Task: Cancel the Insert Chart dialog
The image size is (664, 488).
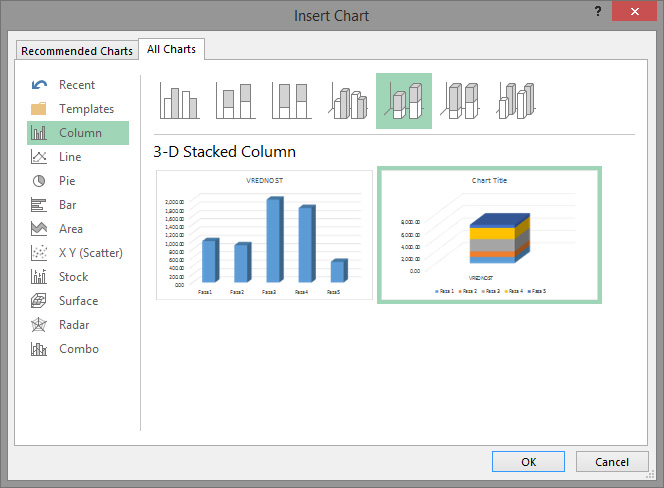Action: [612, 462]
